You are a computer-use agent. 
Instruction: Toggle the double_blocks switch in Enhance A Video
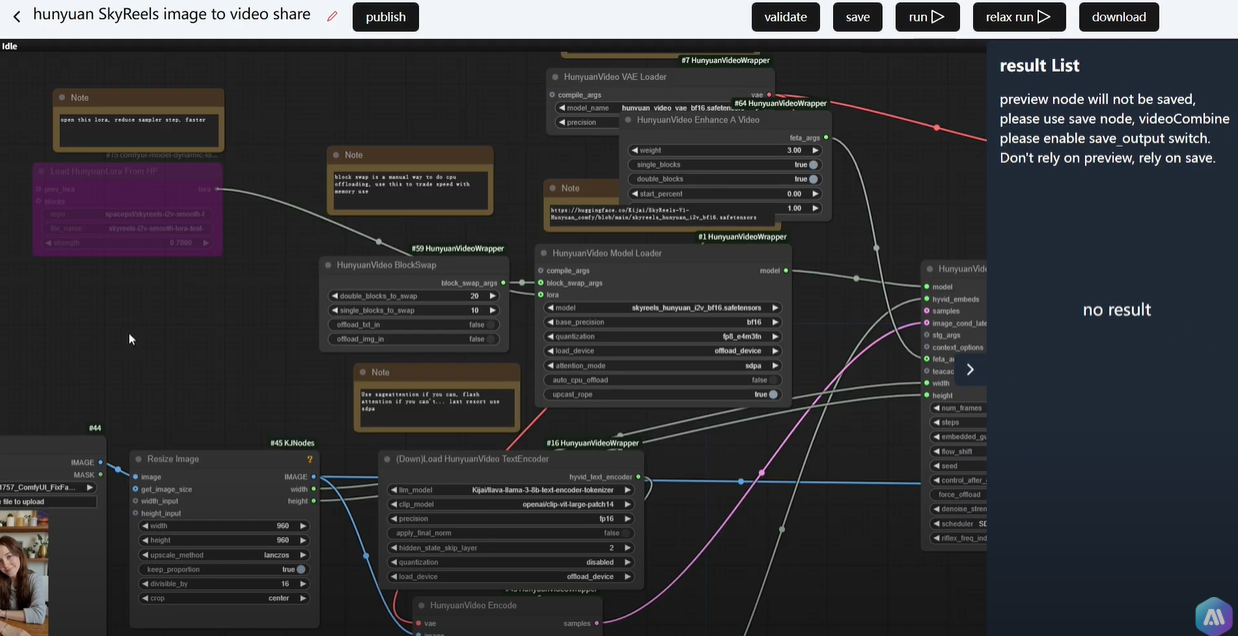[x=814, y=179]
